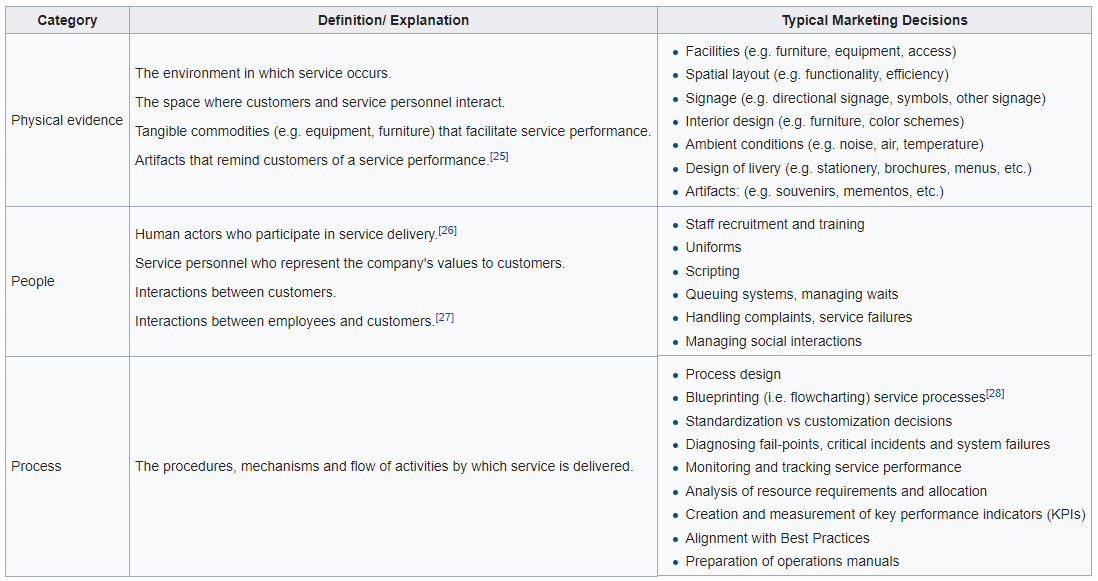This screenshot has height=581, width=1098.
Task: Click the Alignment with Best Practices item
Action: 777,538
